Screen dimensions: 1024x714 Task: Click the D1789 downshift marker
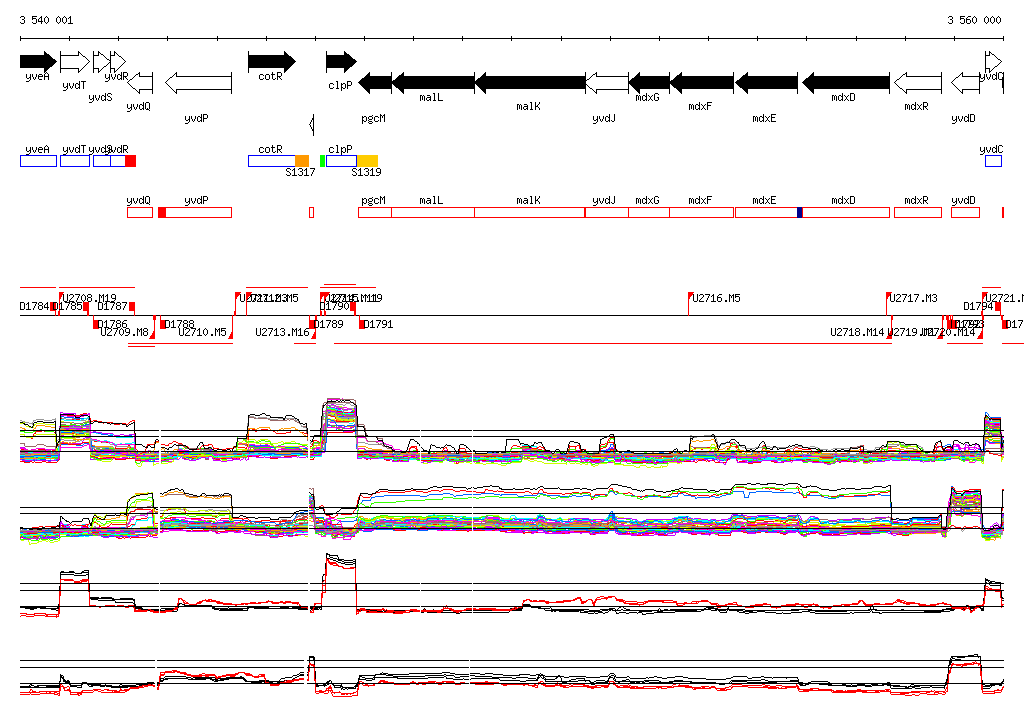tap(313, 324)
